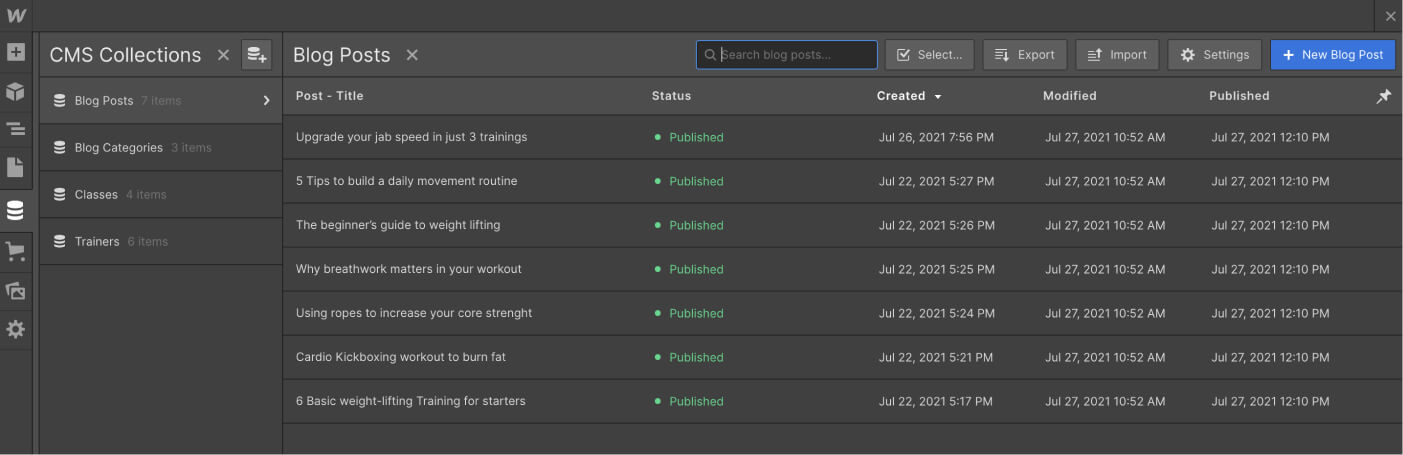Open the Blog Categories collection

click(x=118, y=148)
